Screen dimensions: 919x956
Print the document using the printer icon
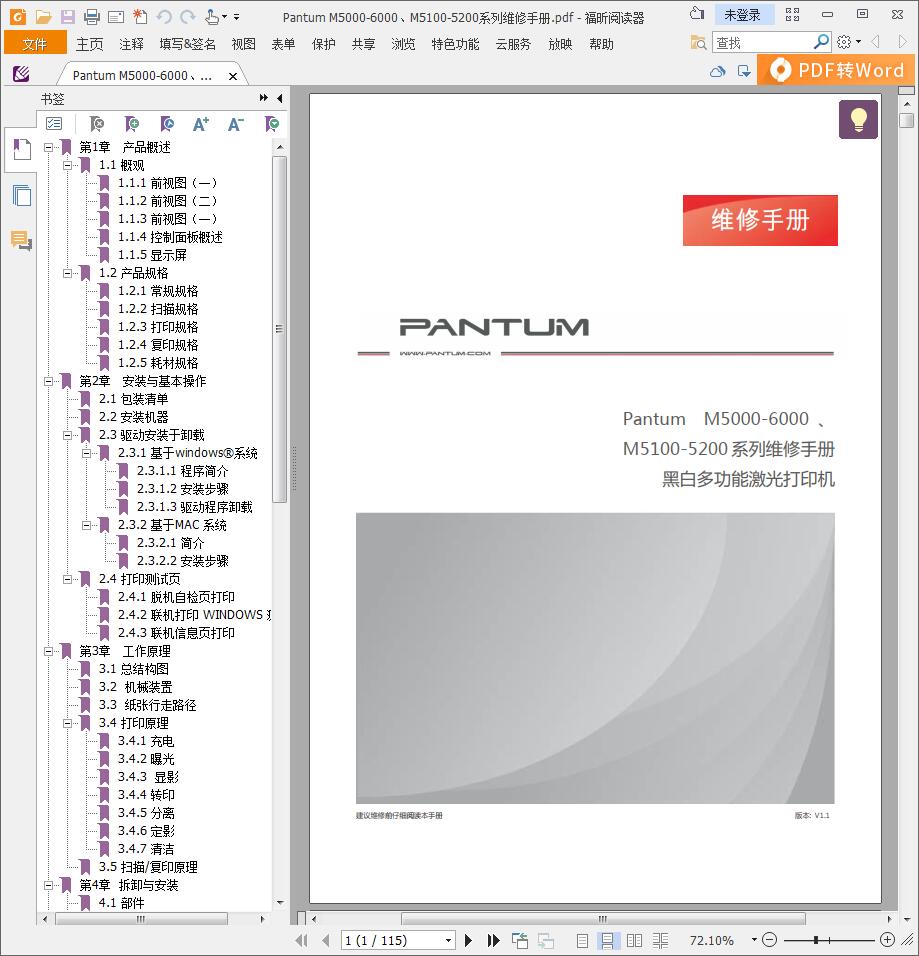coord(91,16)
